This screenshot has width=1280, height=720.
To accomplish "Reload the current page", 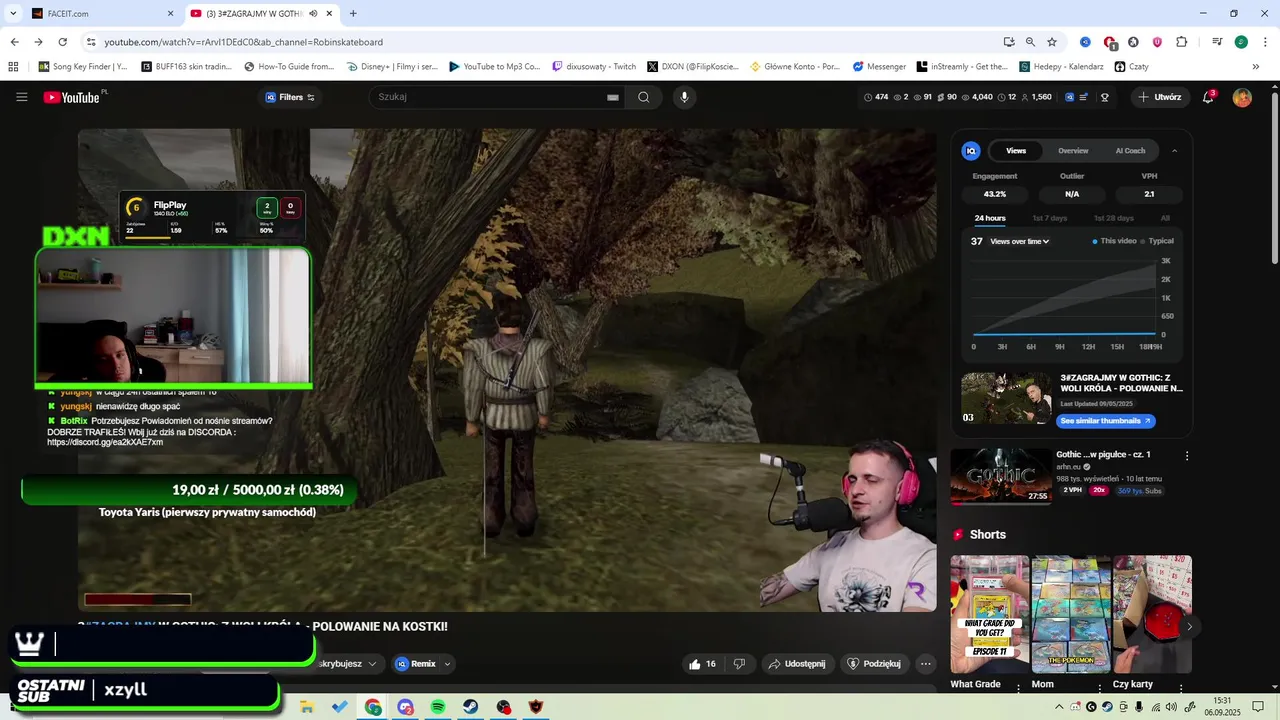I will (x=62, y=42).
